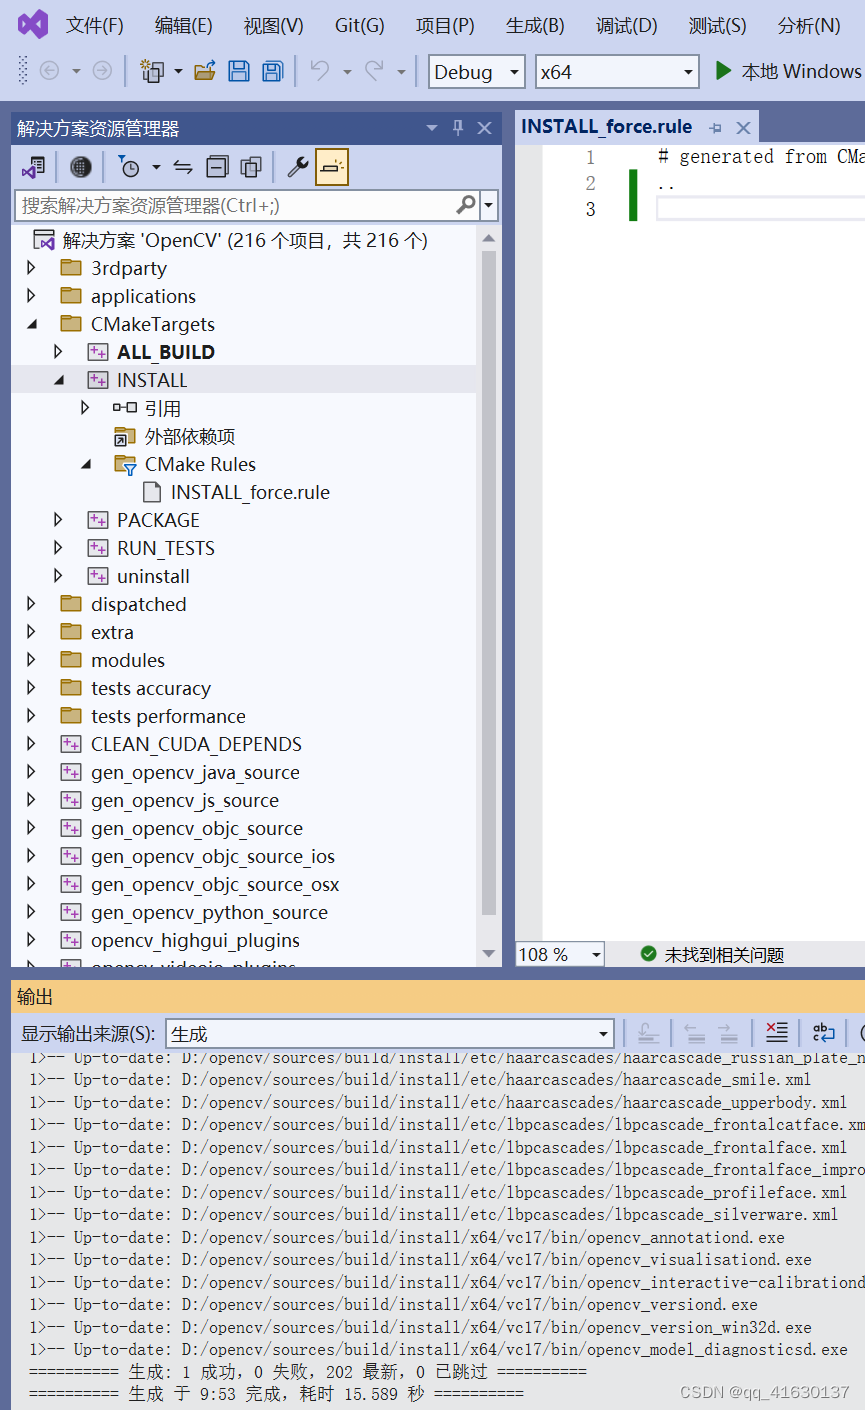Click sync with active document icon
Screen dimensions: 865x1410
point(183,167)
